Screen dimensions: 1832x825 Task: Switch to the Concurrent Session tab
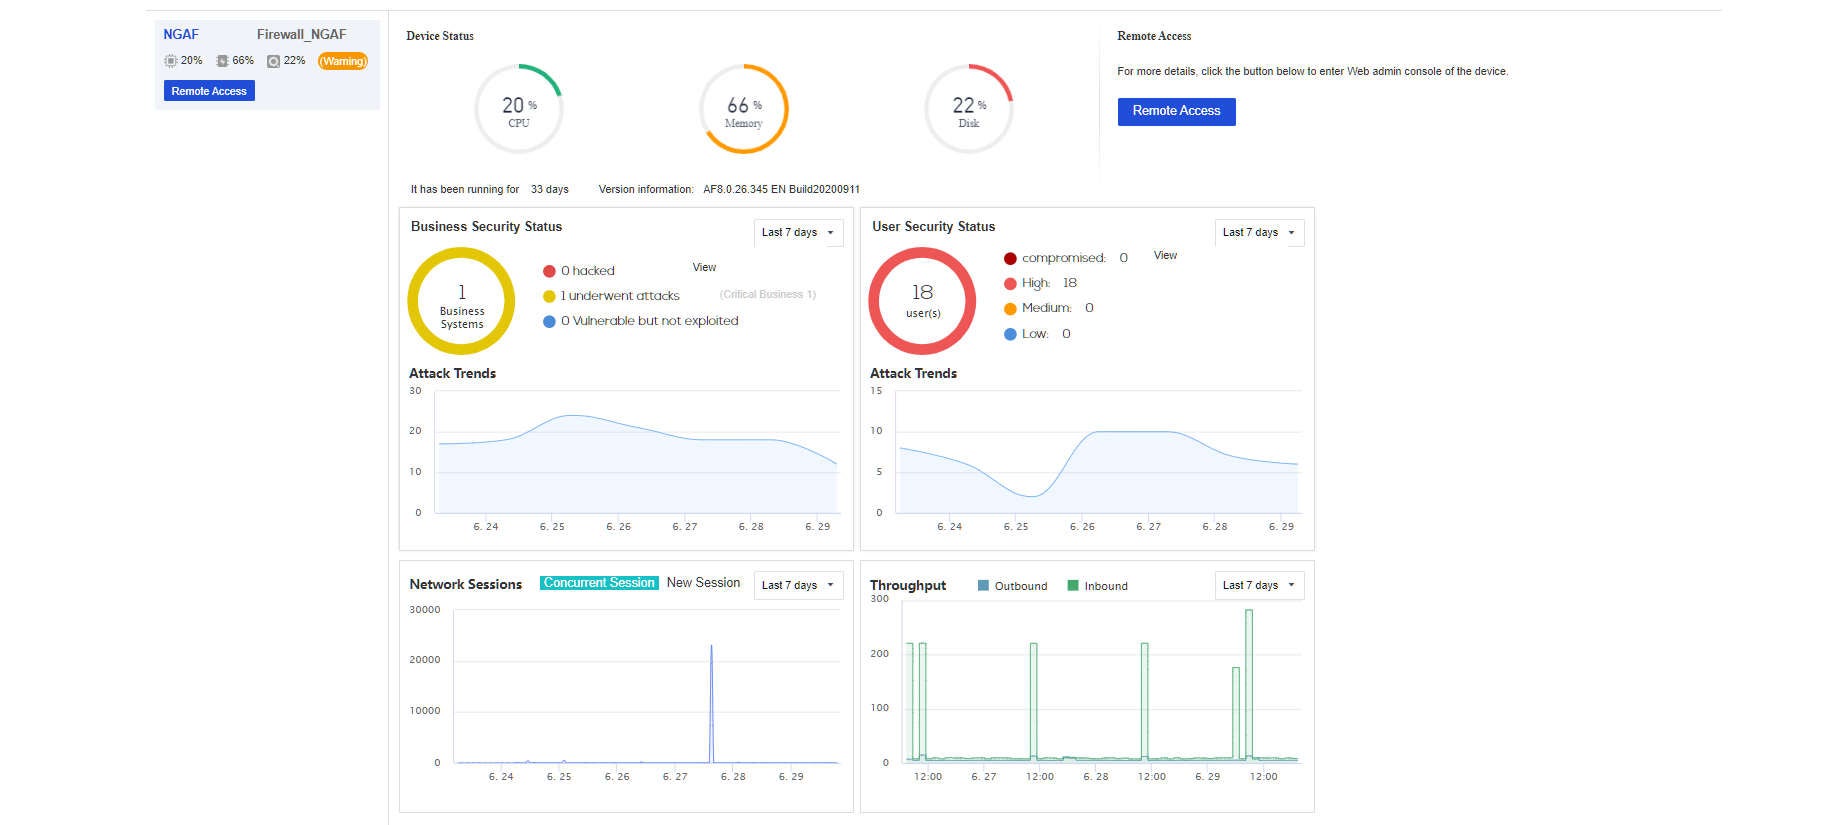point(599,583)
